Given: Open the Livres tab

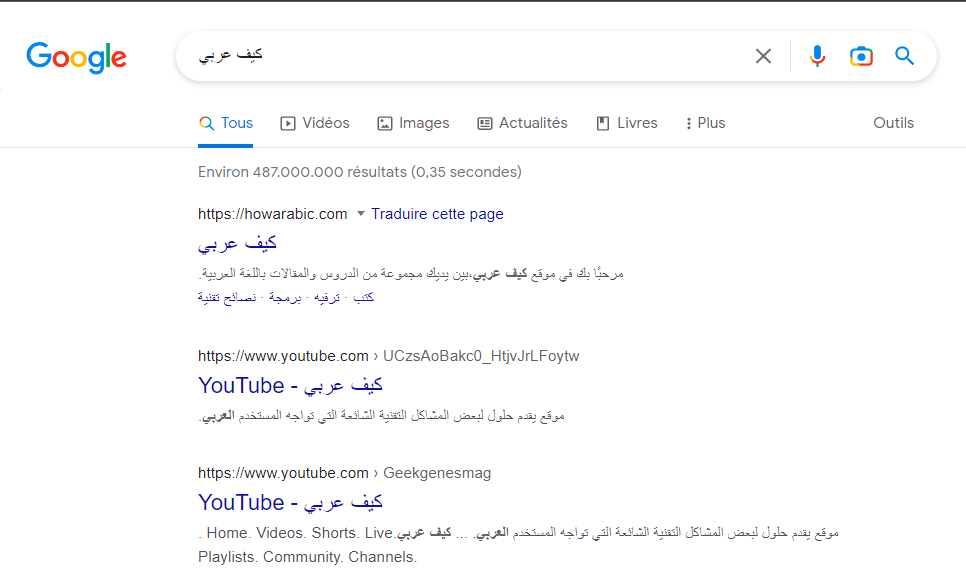Looking at the screenshot, I should (627, 123).
